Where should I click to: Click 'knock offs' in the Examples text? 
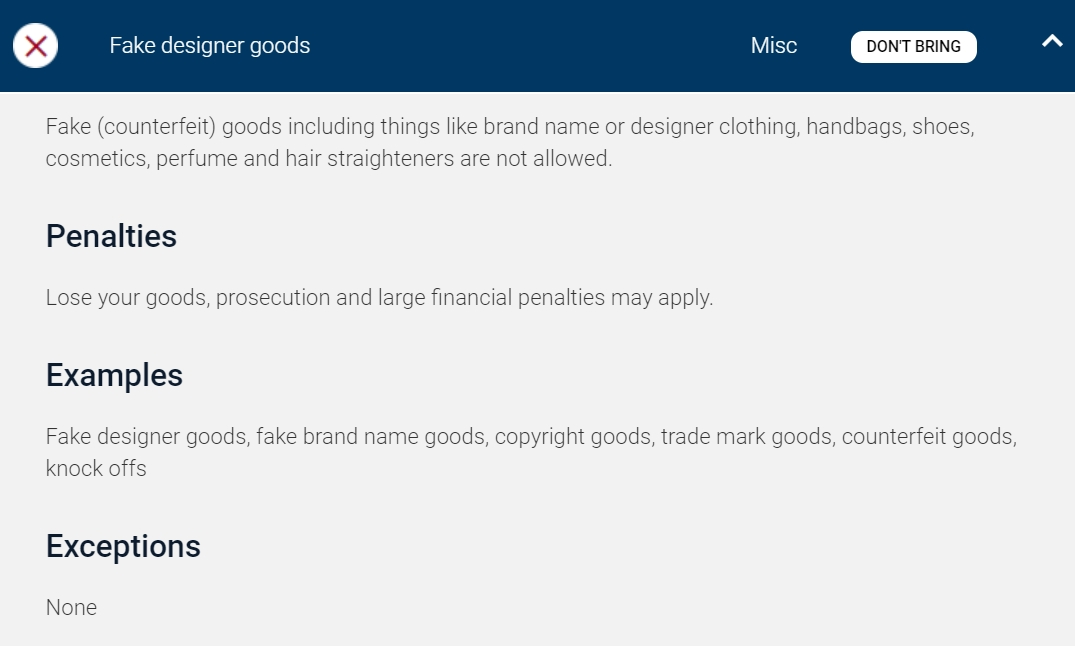(96, 468)
